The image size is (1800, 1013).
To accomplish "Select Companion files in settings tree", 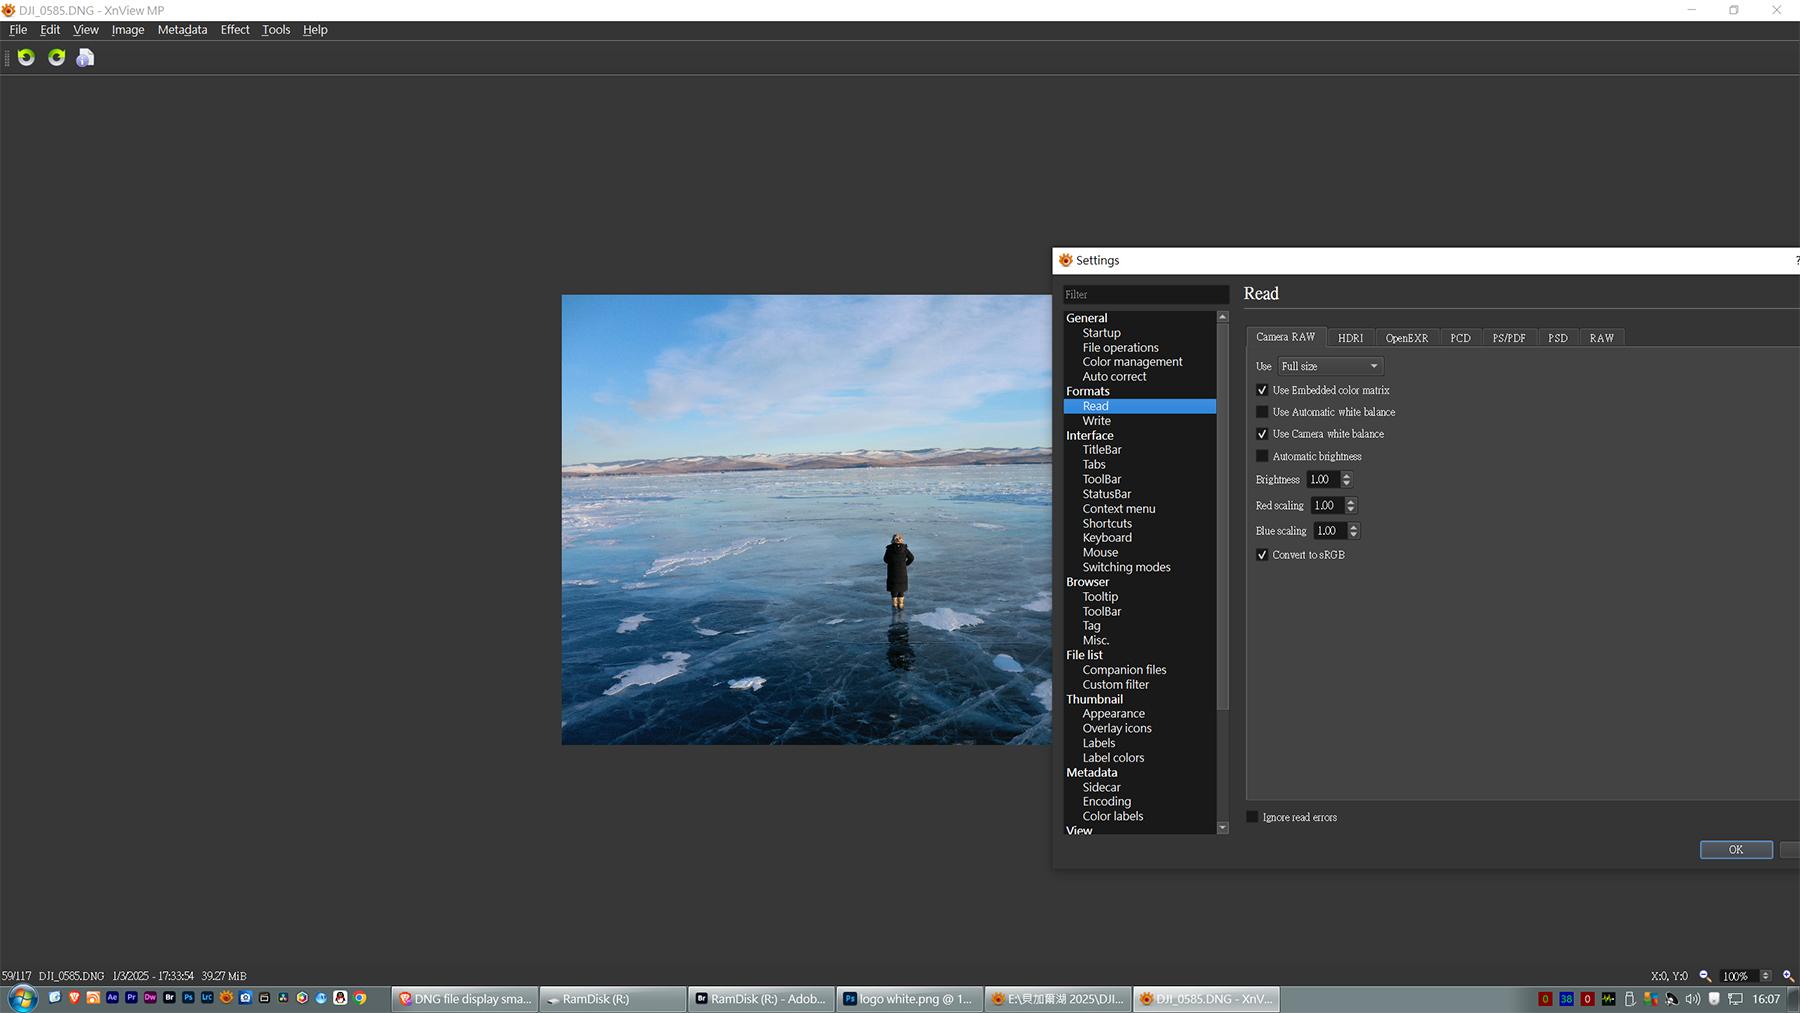I will pos(1124,670).
